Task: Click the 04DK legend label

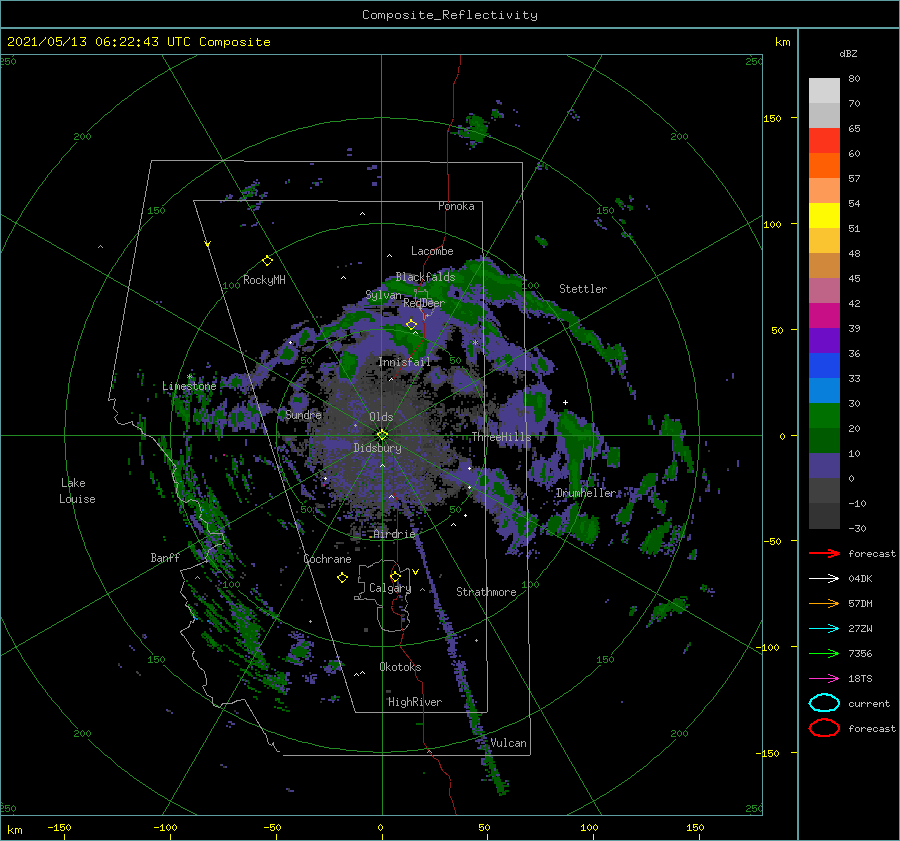Action: (860, 579)
